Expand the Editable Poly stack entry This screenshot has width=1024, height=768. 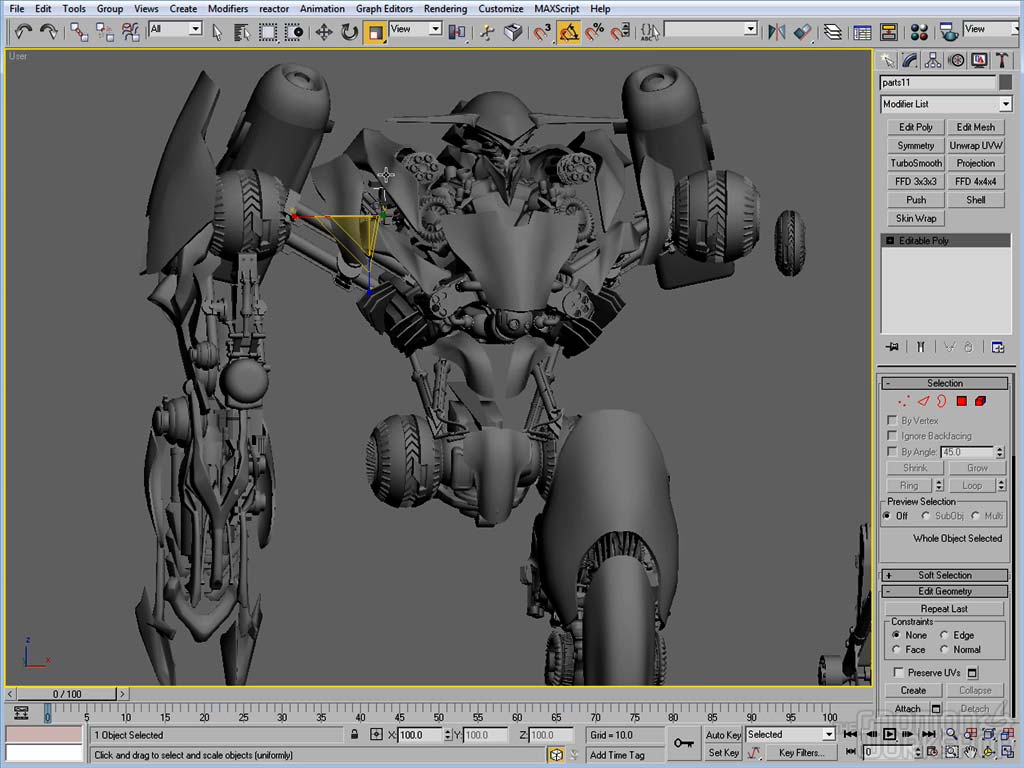890,240
